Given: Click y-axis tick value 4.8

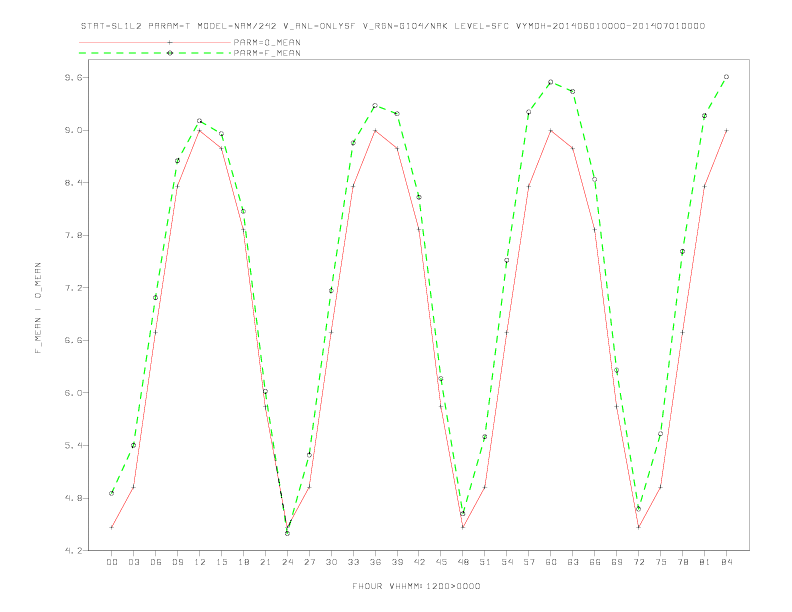Looking at the screenshot, I should [73, 498].
